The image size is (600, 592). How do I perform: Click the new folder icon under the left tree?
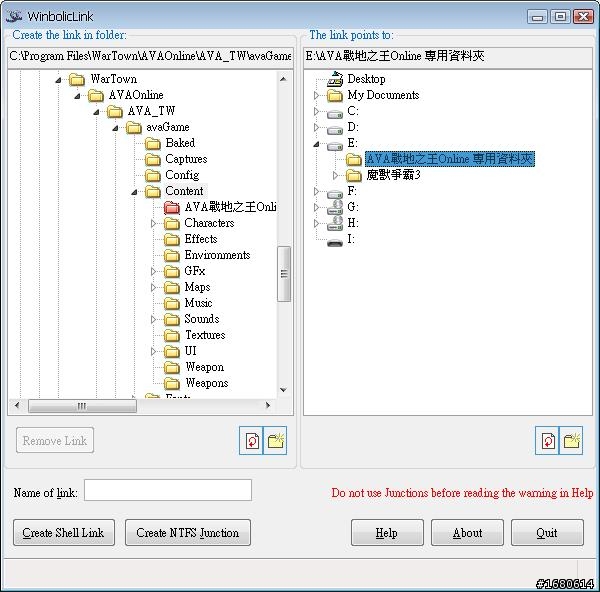click(x=275, y=440)
